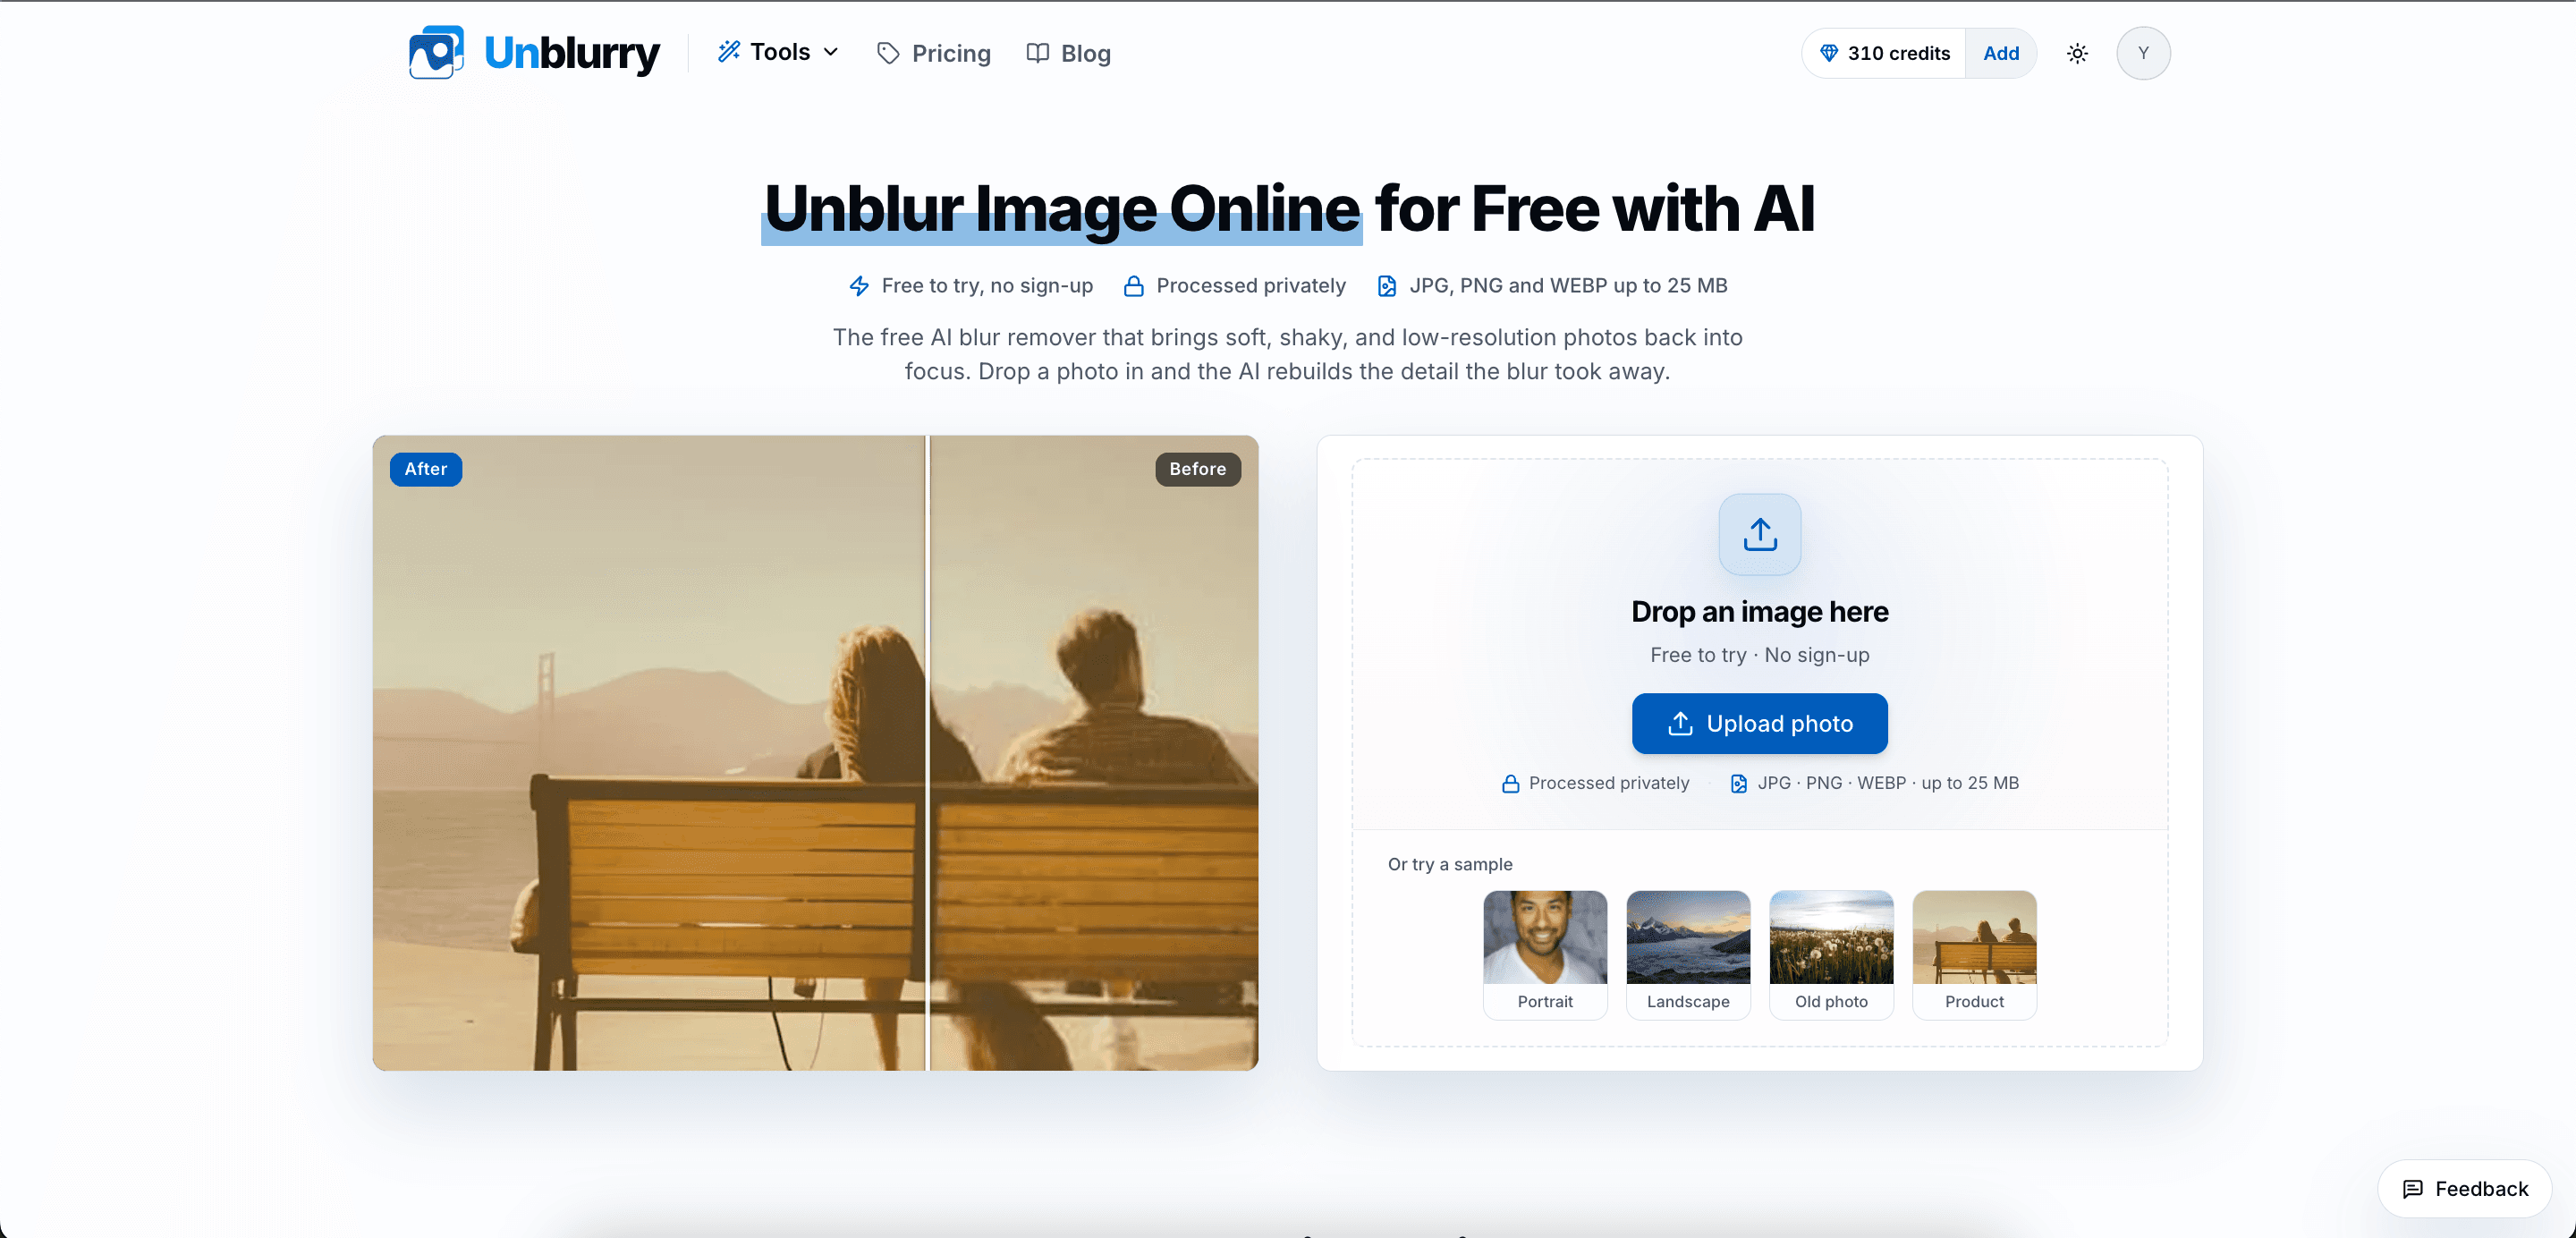Viewport: 2576px width, 1238px height.
Task: Click the Unblurry logo icon
Action: tap(436, 52)
